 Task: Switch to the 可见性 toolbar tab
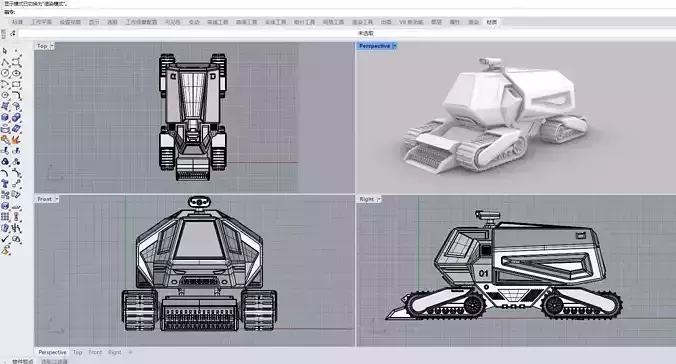(172, 22)
